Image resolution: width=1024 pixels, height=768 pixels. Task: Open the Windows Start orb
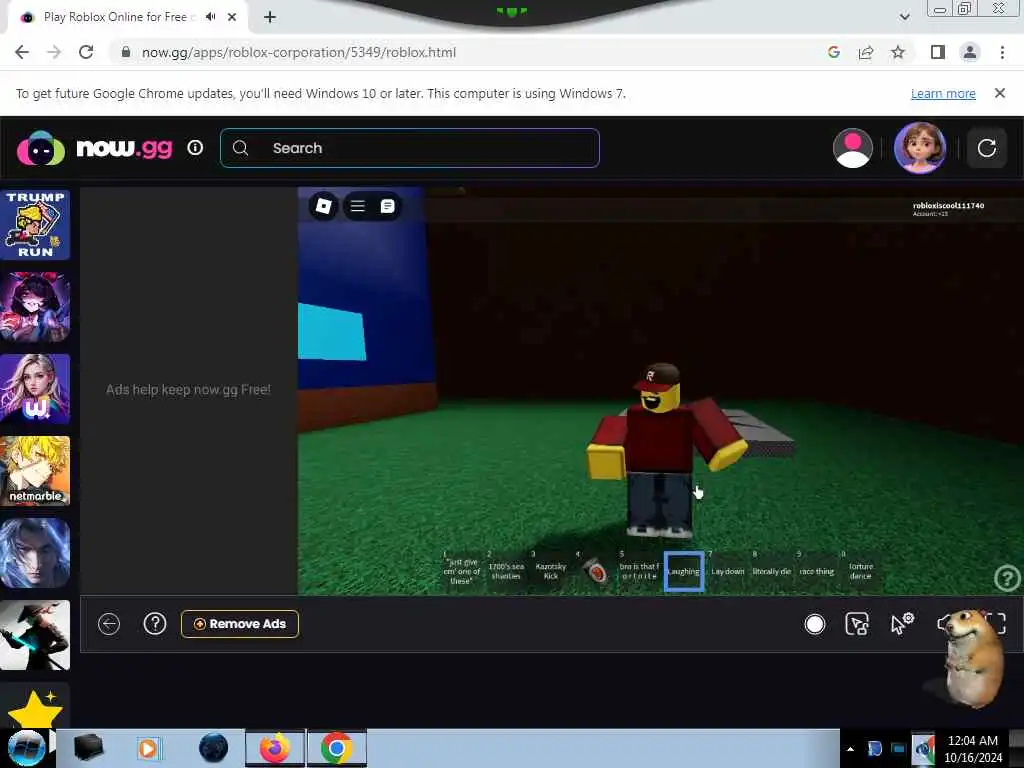(x=26, y=748)
